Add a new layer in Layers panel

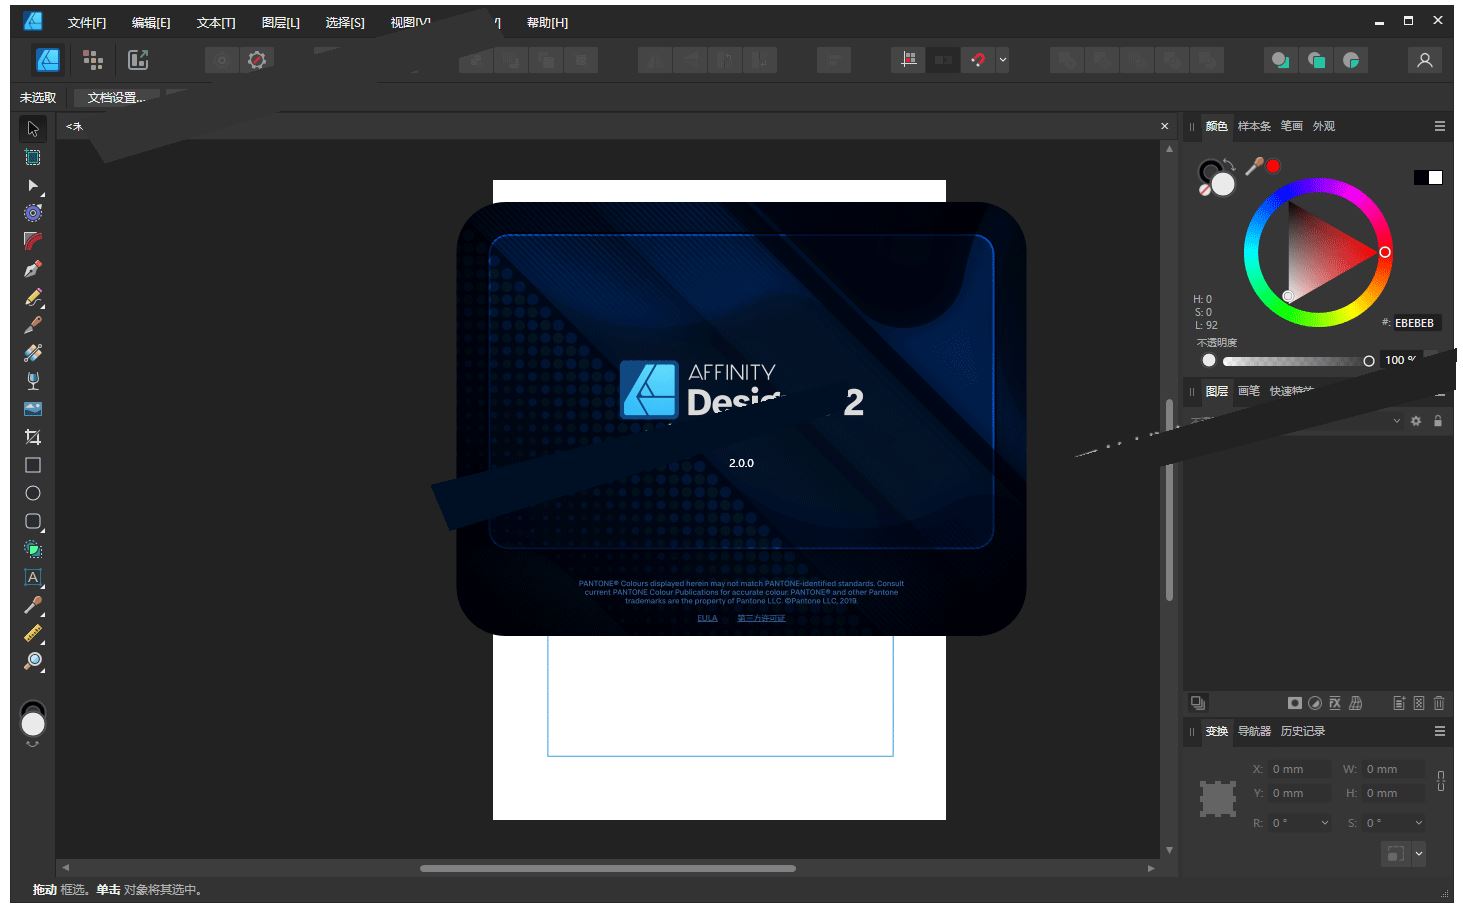click(1399, 703)
